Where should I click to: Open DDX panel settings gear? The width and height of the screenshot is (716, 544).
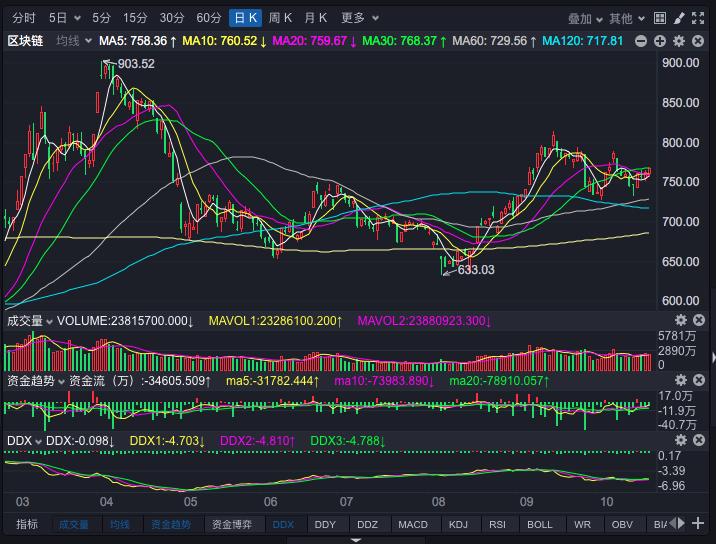click(x=680, y=440)
